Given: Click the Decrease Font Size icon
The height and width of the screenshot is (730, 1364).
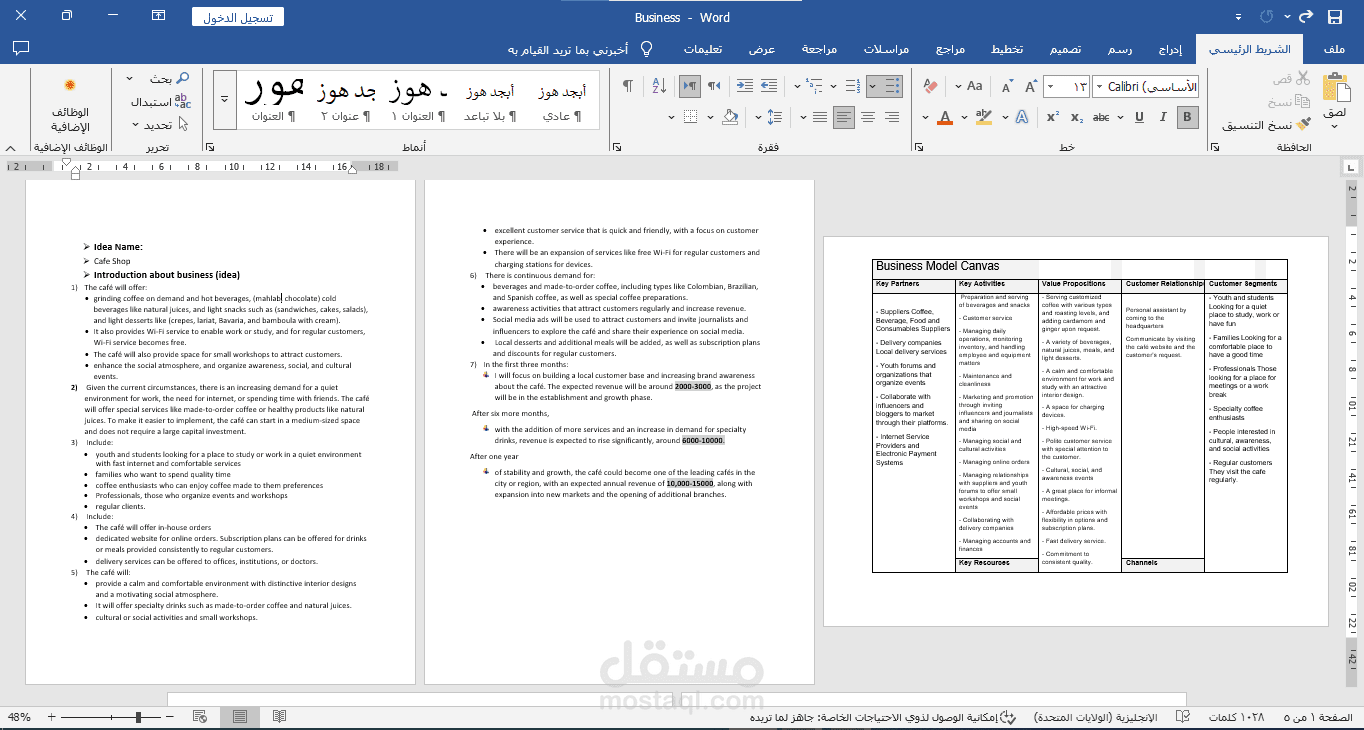Looking at the screenshot, I should [x=1008, y=87].
